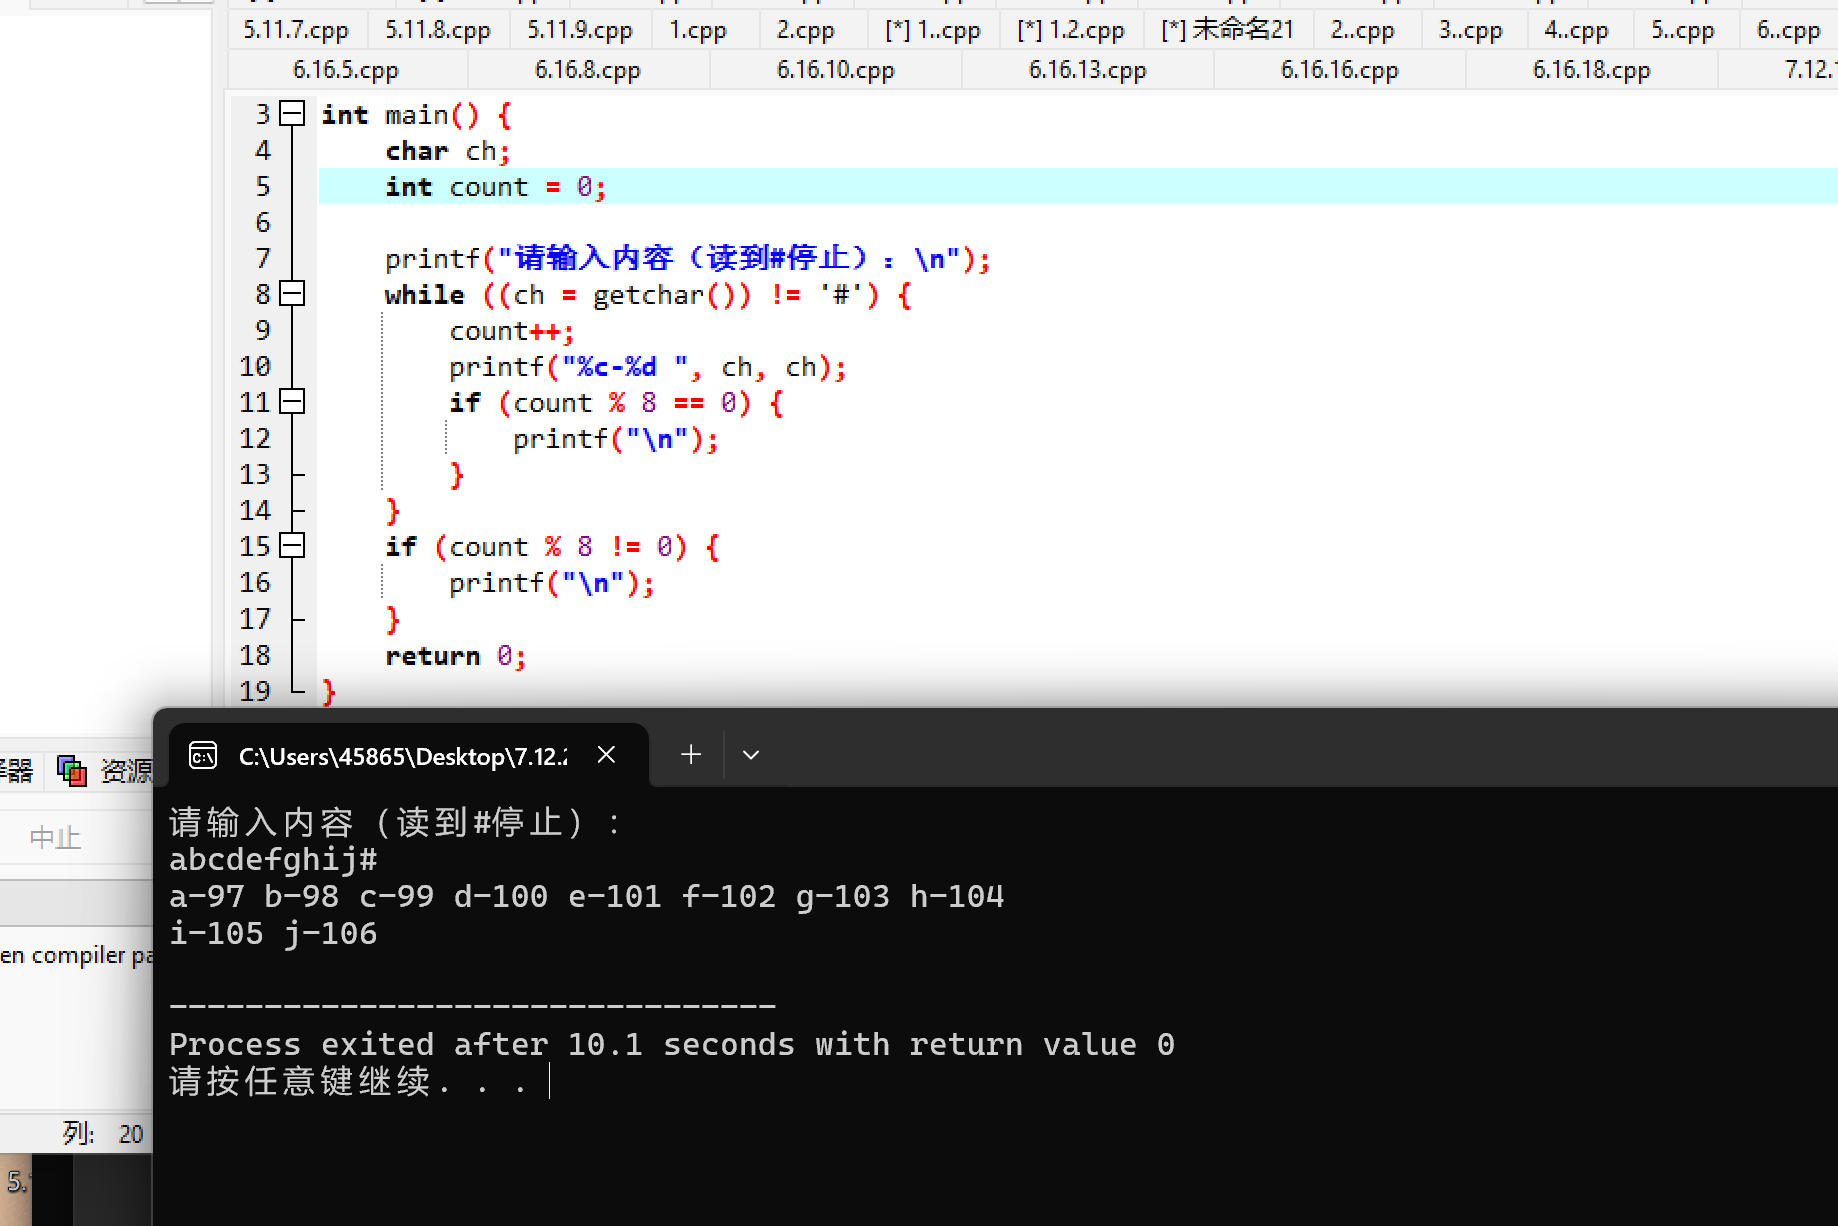Select the 4..cpp tab
1838x1226 pixels.
1577,30
